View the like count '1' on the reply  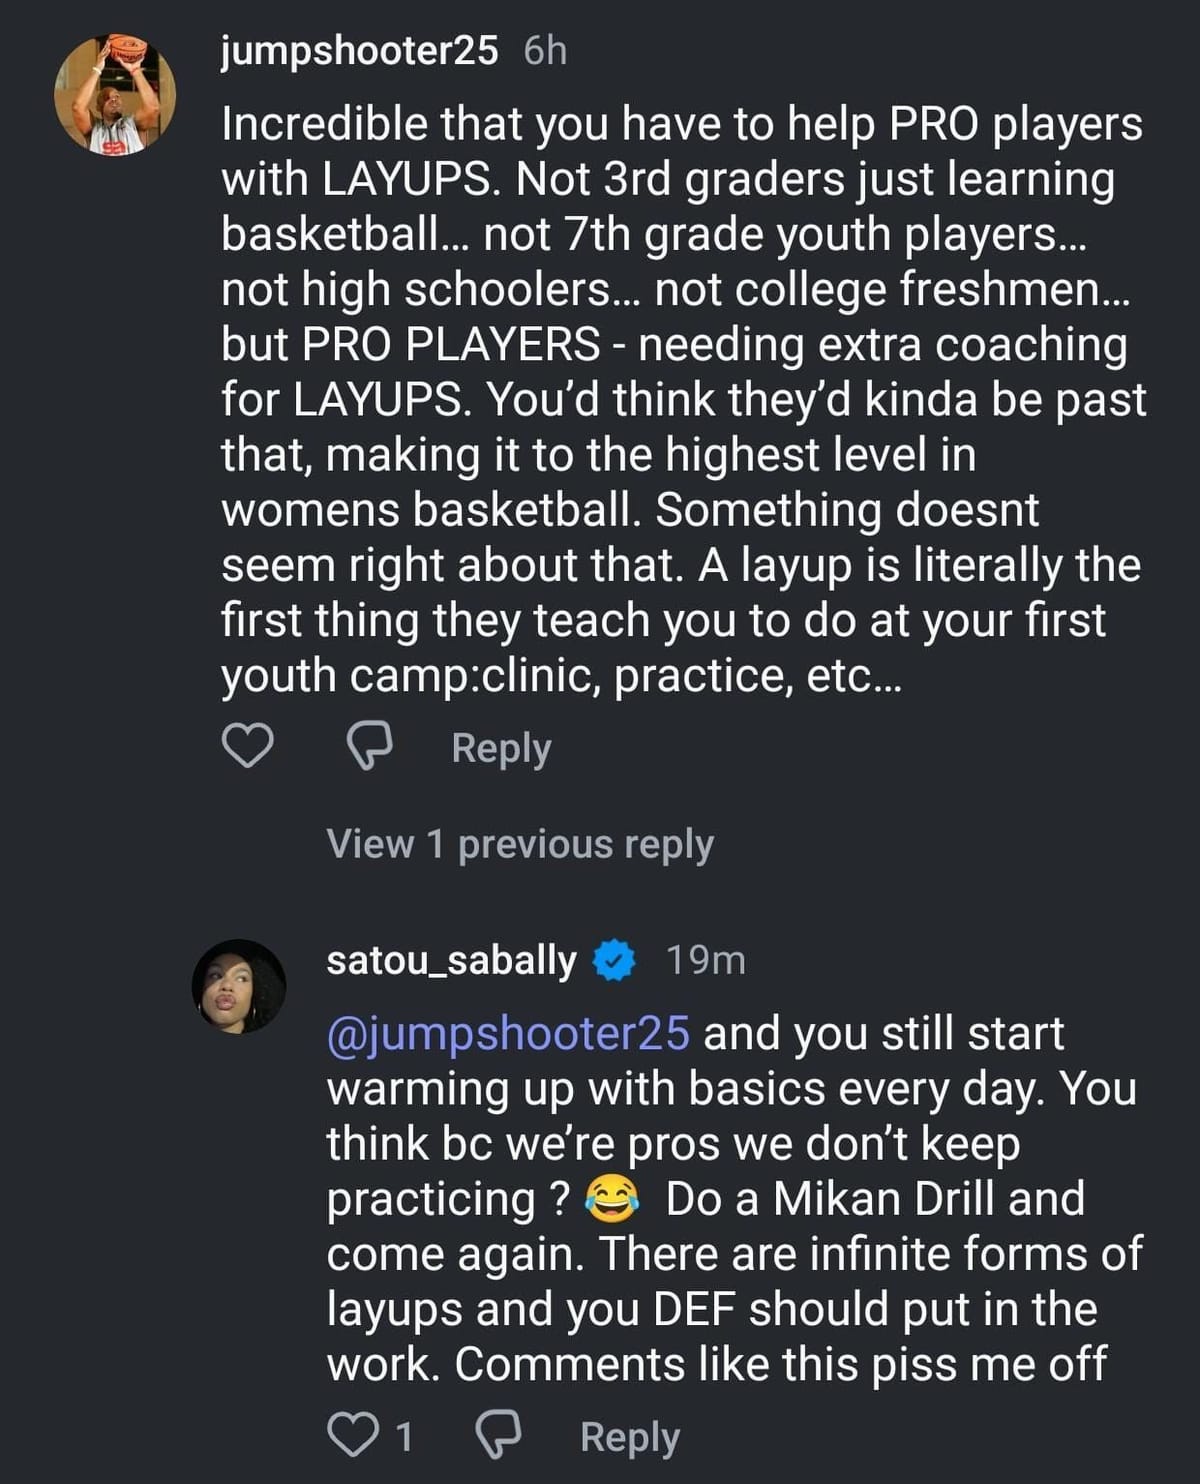tap(404, 1437)
